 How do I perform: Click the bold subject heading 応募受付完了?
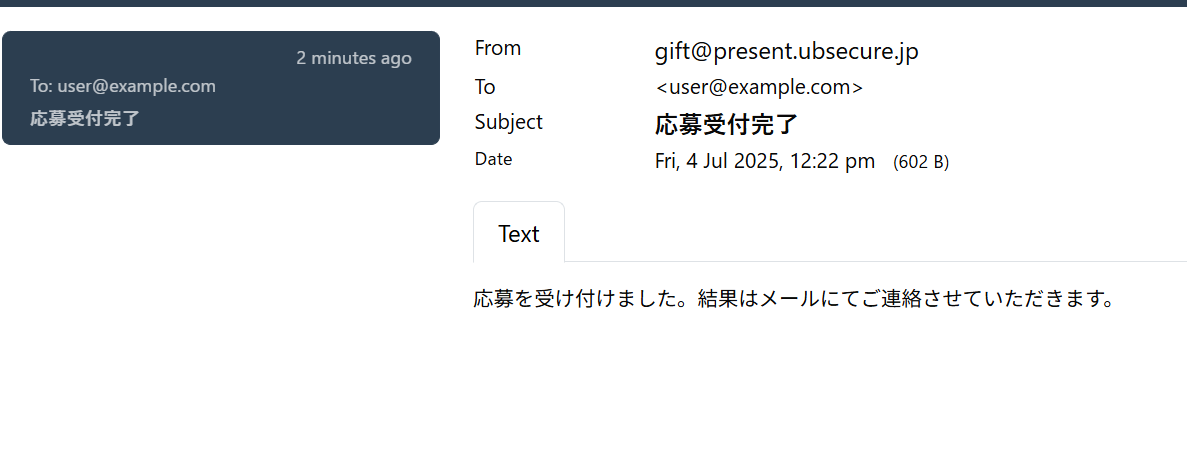(x=726, y=125)
